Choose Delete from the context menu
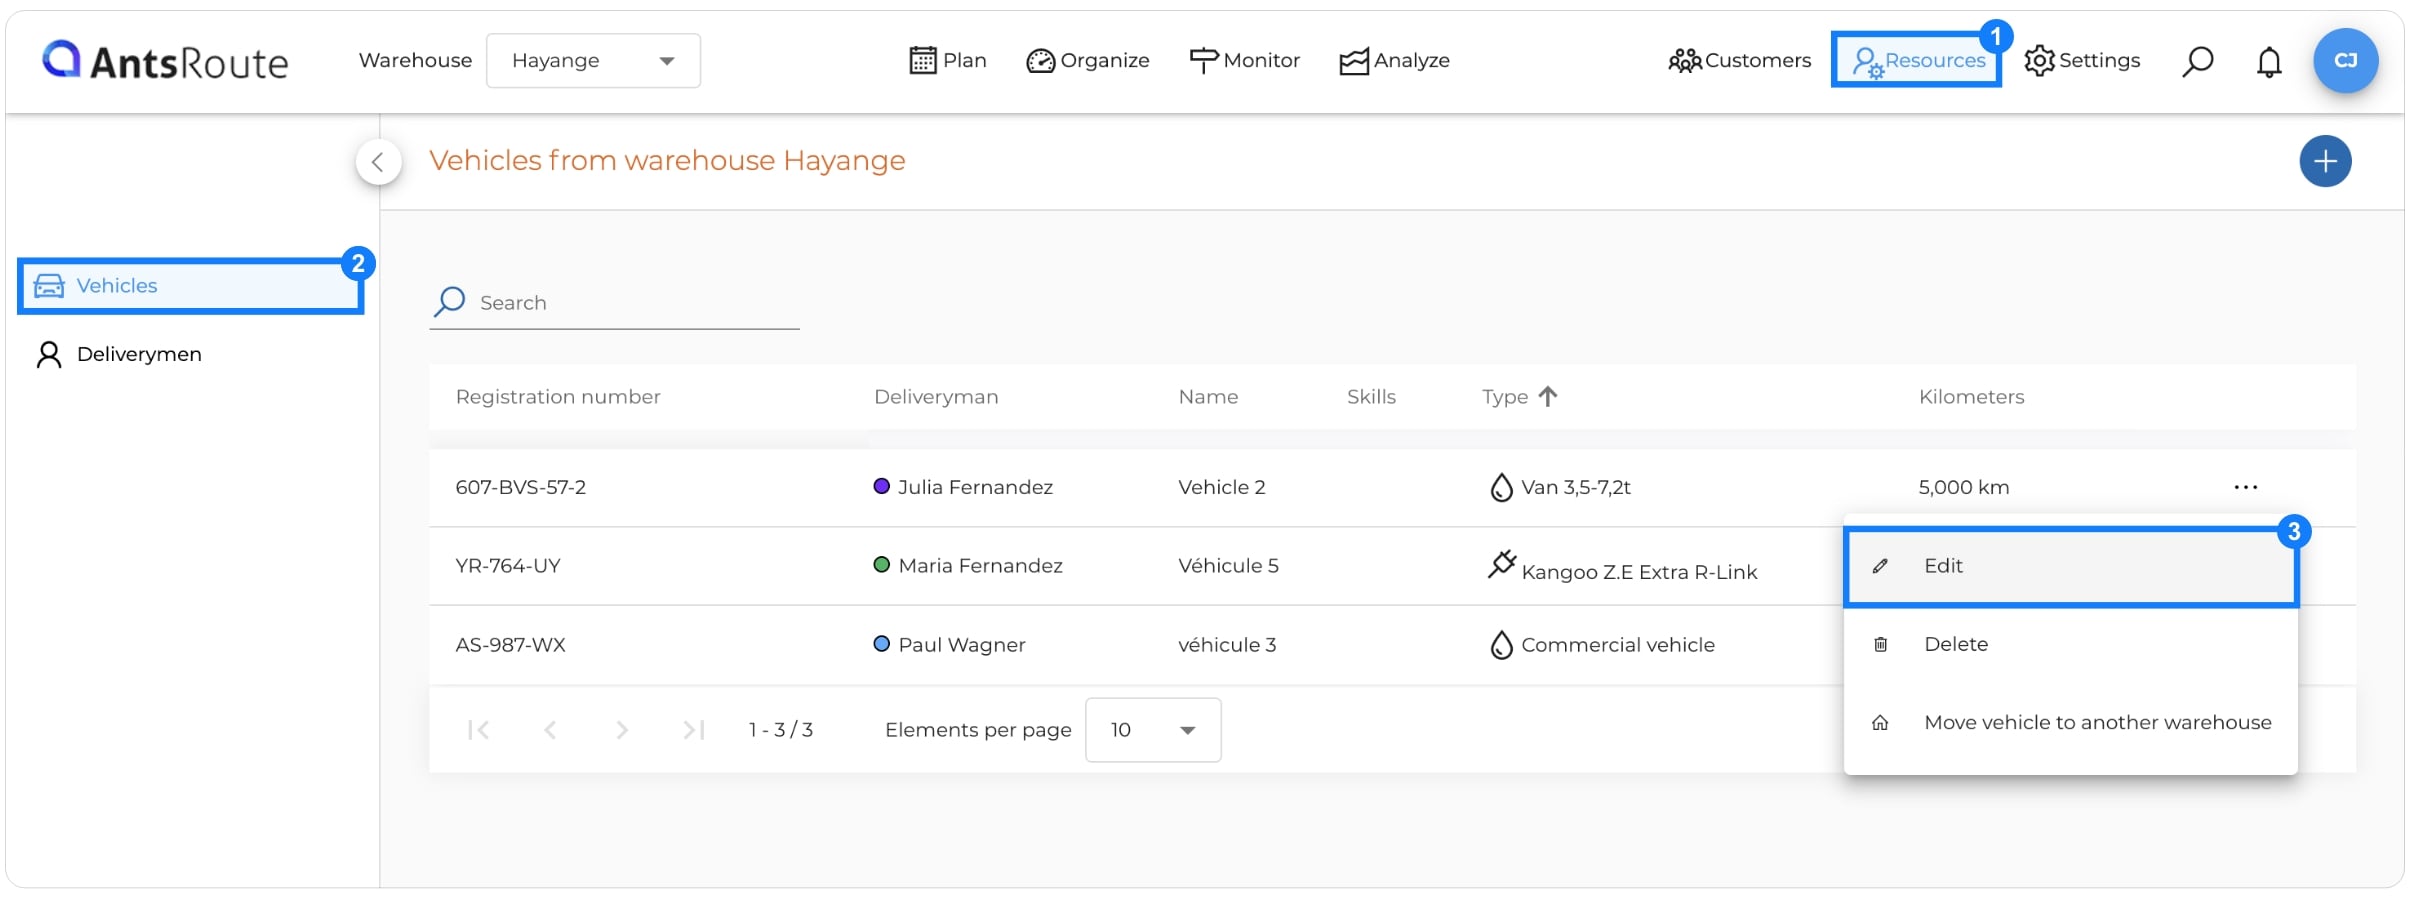 pos(2071,644)
